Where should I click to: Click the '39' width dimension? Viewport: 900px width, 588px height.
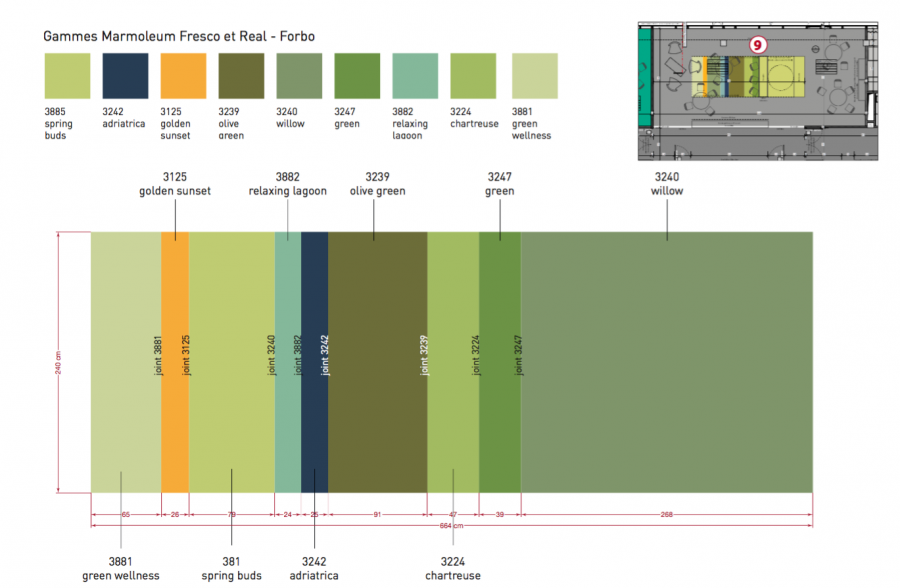pos(500,514)
